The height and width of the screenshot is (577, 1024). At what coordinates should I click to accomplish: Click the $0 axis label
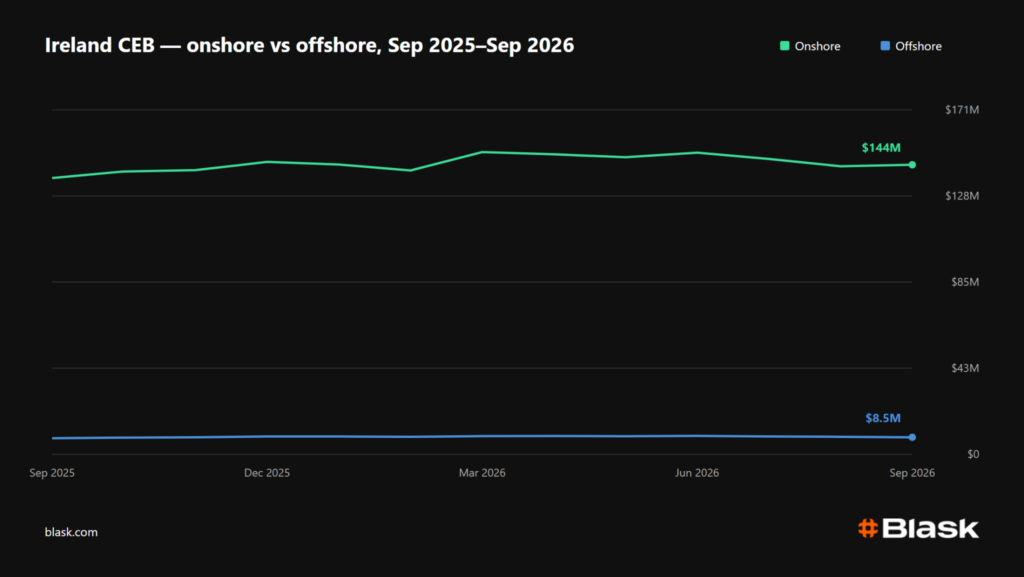(973, 454)
